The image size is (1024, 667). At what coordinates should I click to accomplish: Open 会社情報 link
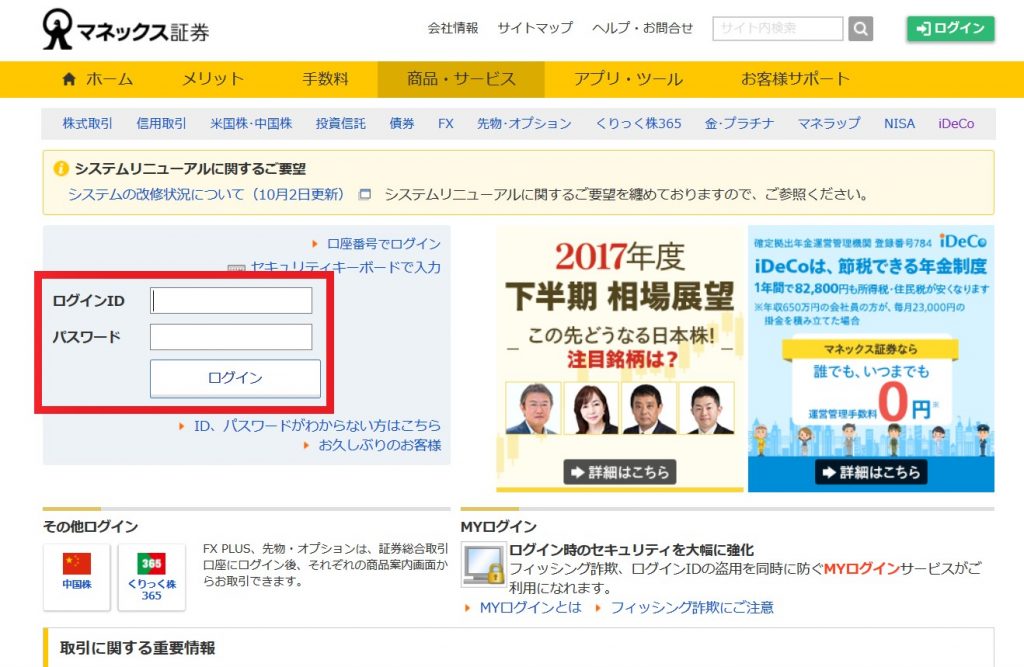click(x=453, y=28)
